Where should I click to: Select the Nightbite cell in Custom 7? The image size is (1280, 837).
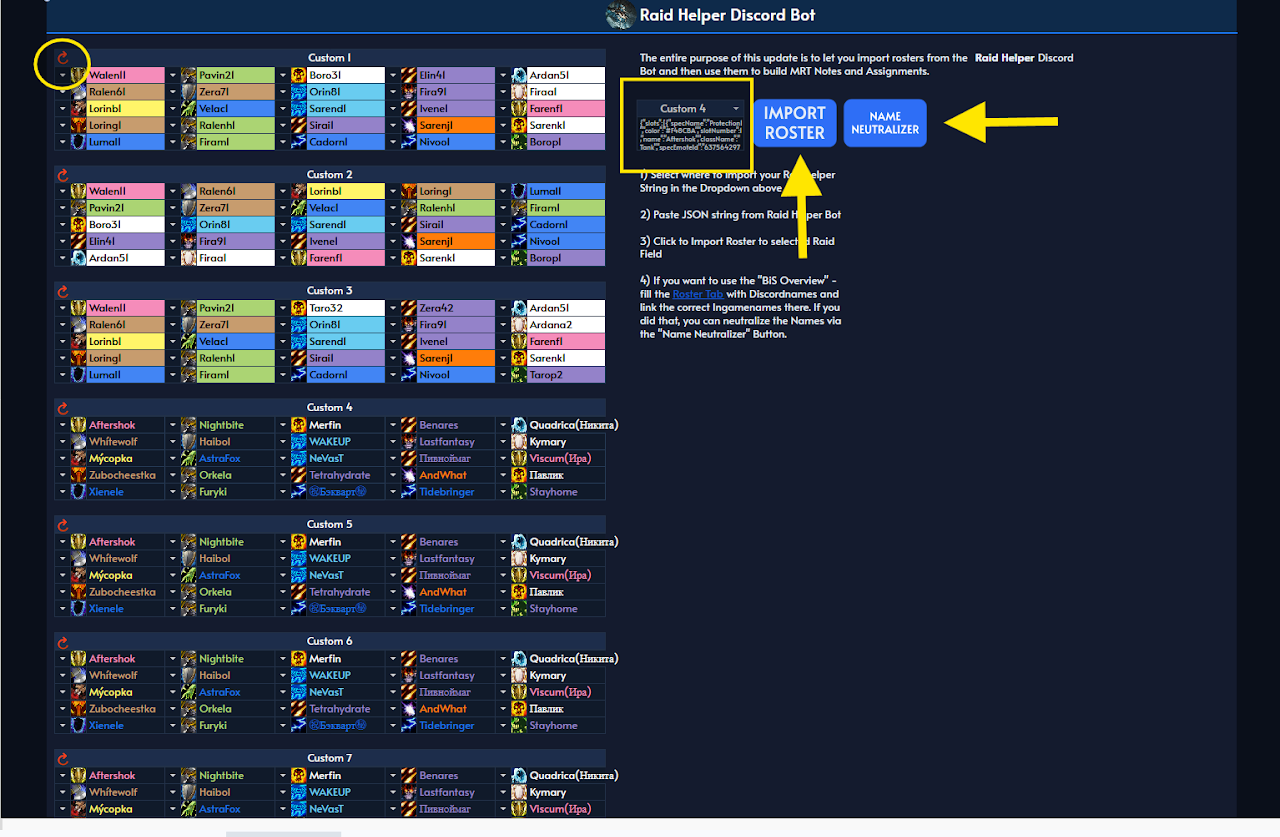[x=236, y=776]
